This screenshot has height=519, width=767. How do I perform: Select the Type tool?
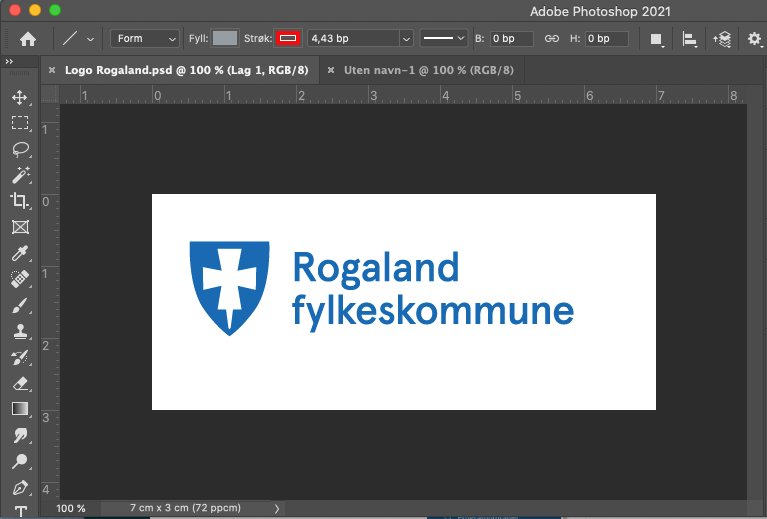click(x=20, y=512)
